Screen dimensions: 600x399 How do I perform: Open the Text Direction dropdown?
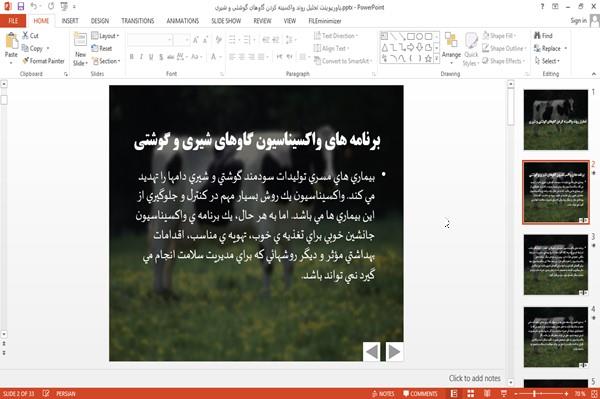pyautogui.click(x=336, y=36)
